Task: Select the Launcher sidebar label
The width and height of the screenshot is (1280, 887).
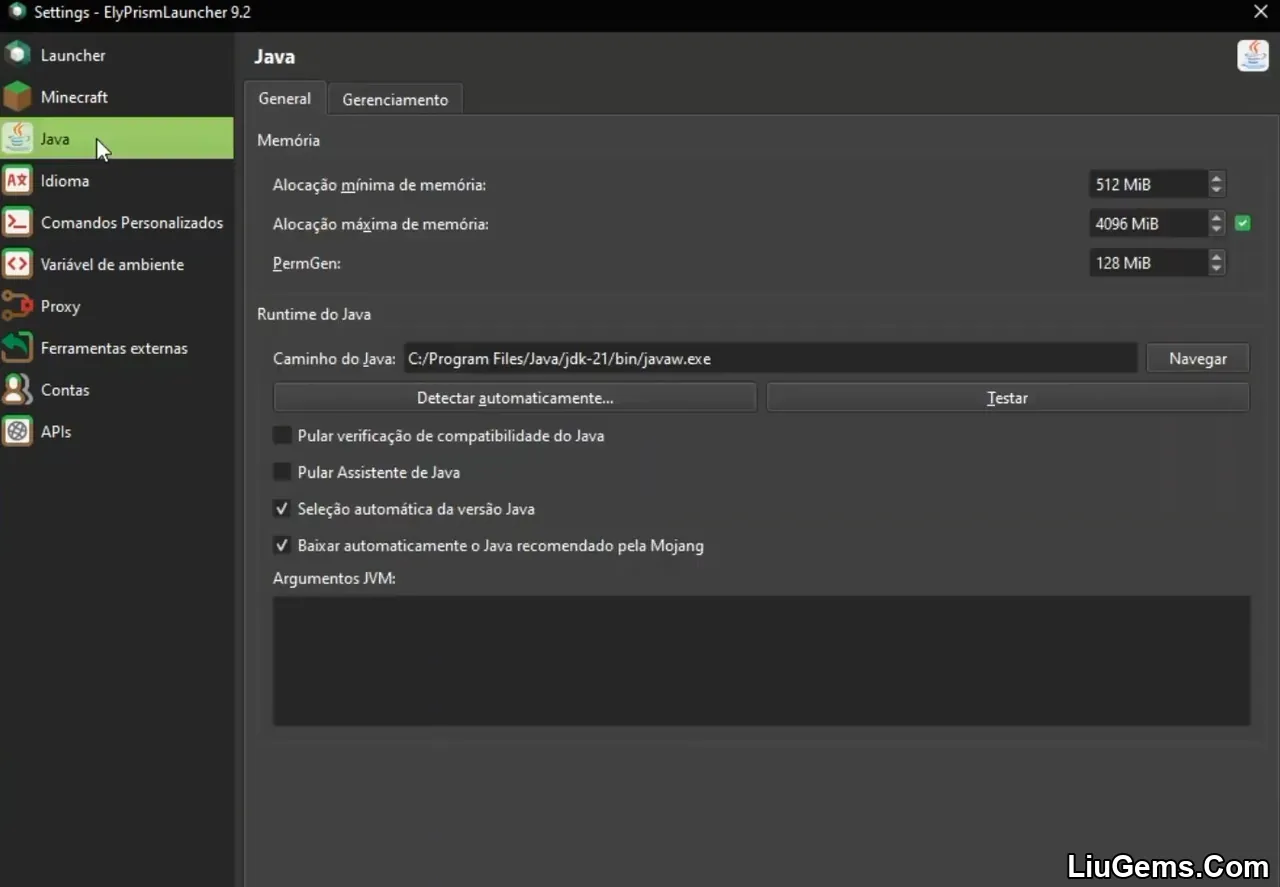Action: [x=73, y=55]
